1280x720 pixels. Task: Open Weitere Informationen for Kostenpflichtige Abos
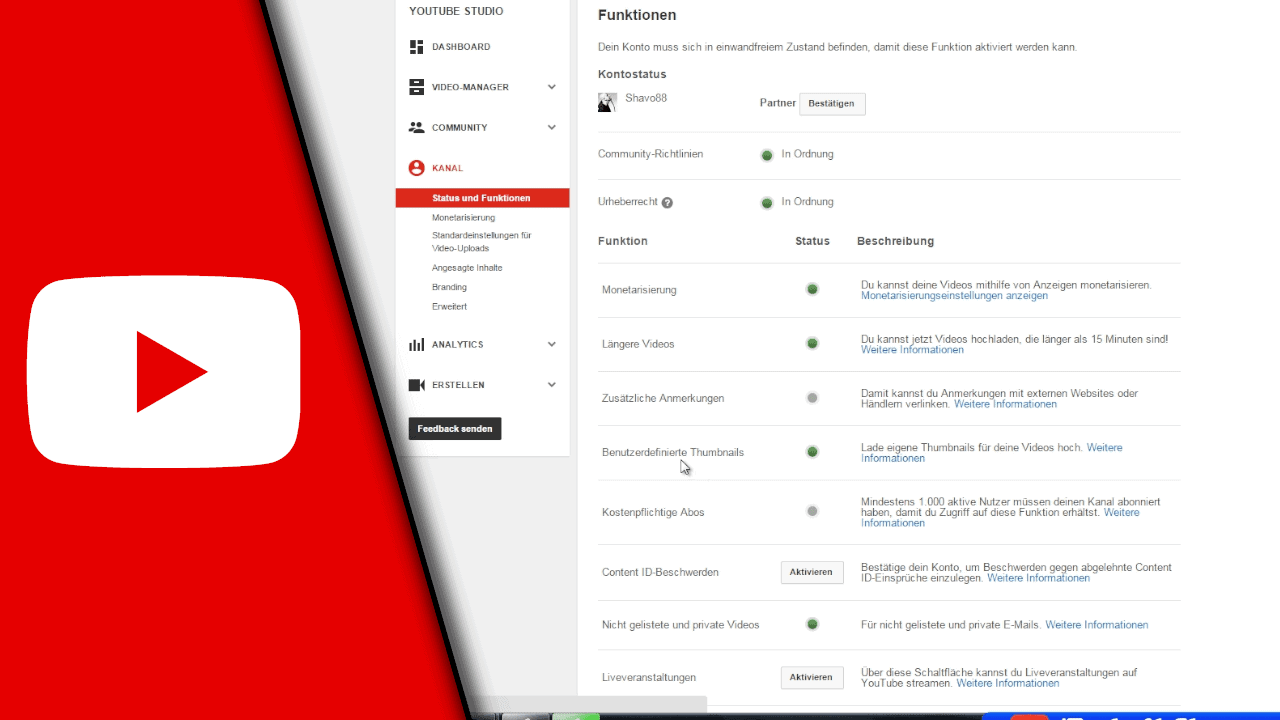(1000, 518)
